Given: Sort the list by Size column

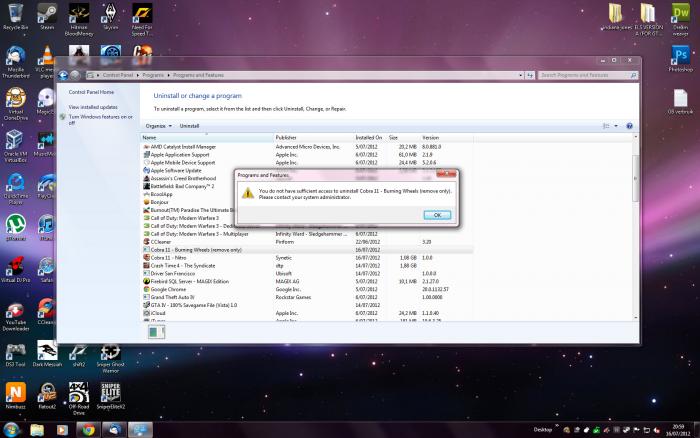Looking at the screenshot, I should point(402,138).
